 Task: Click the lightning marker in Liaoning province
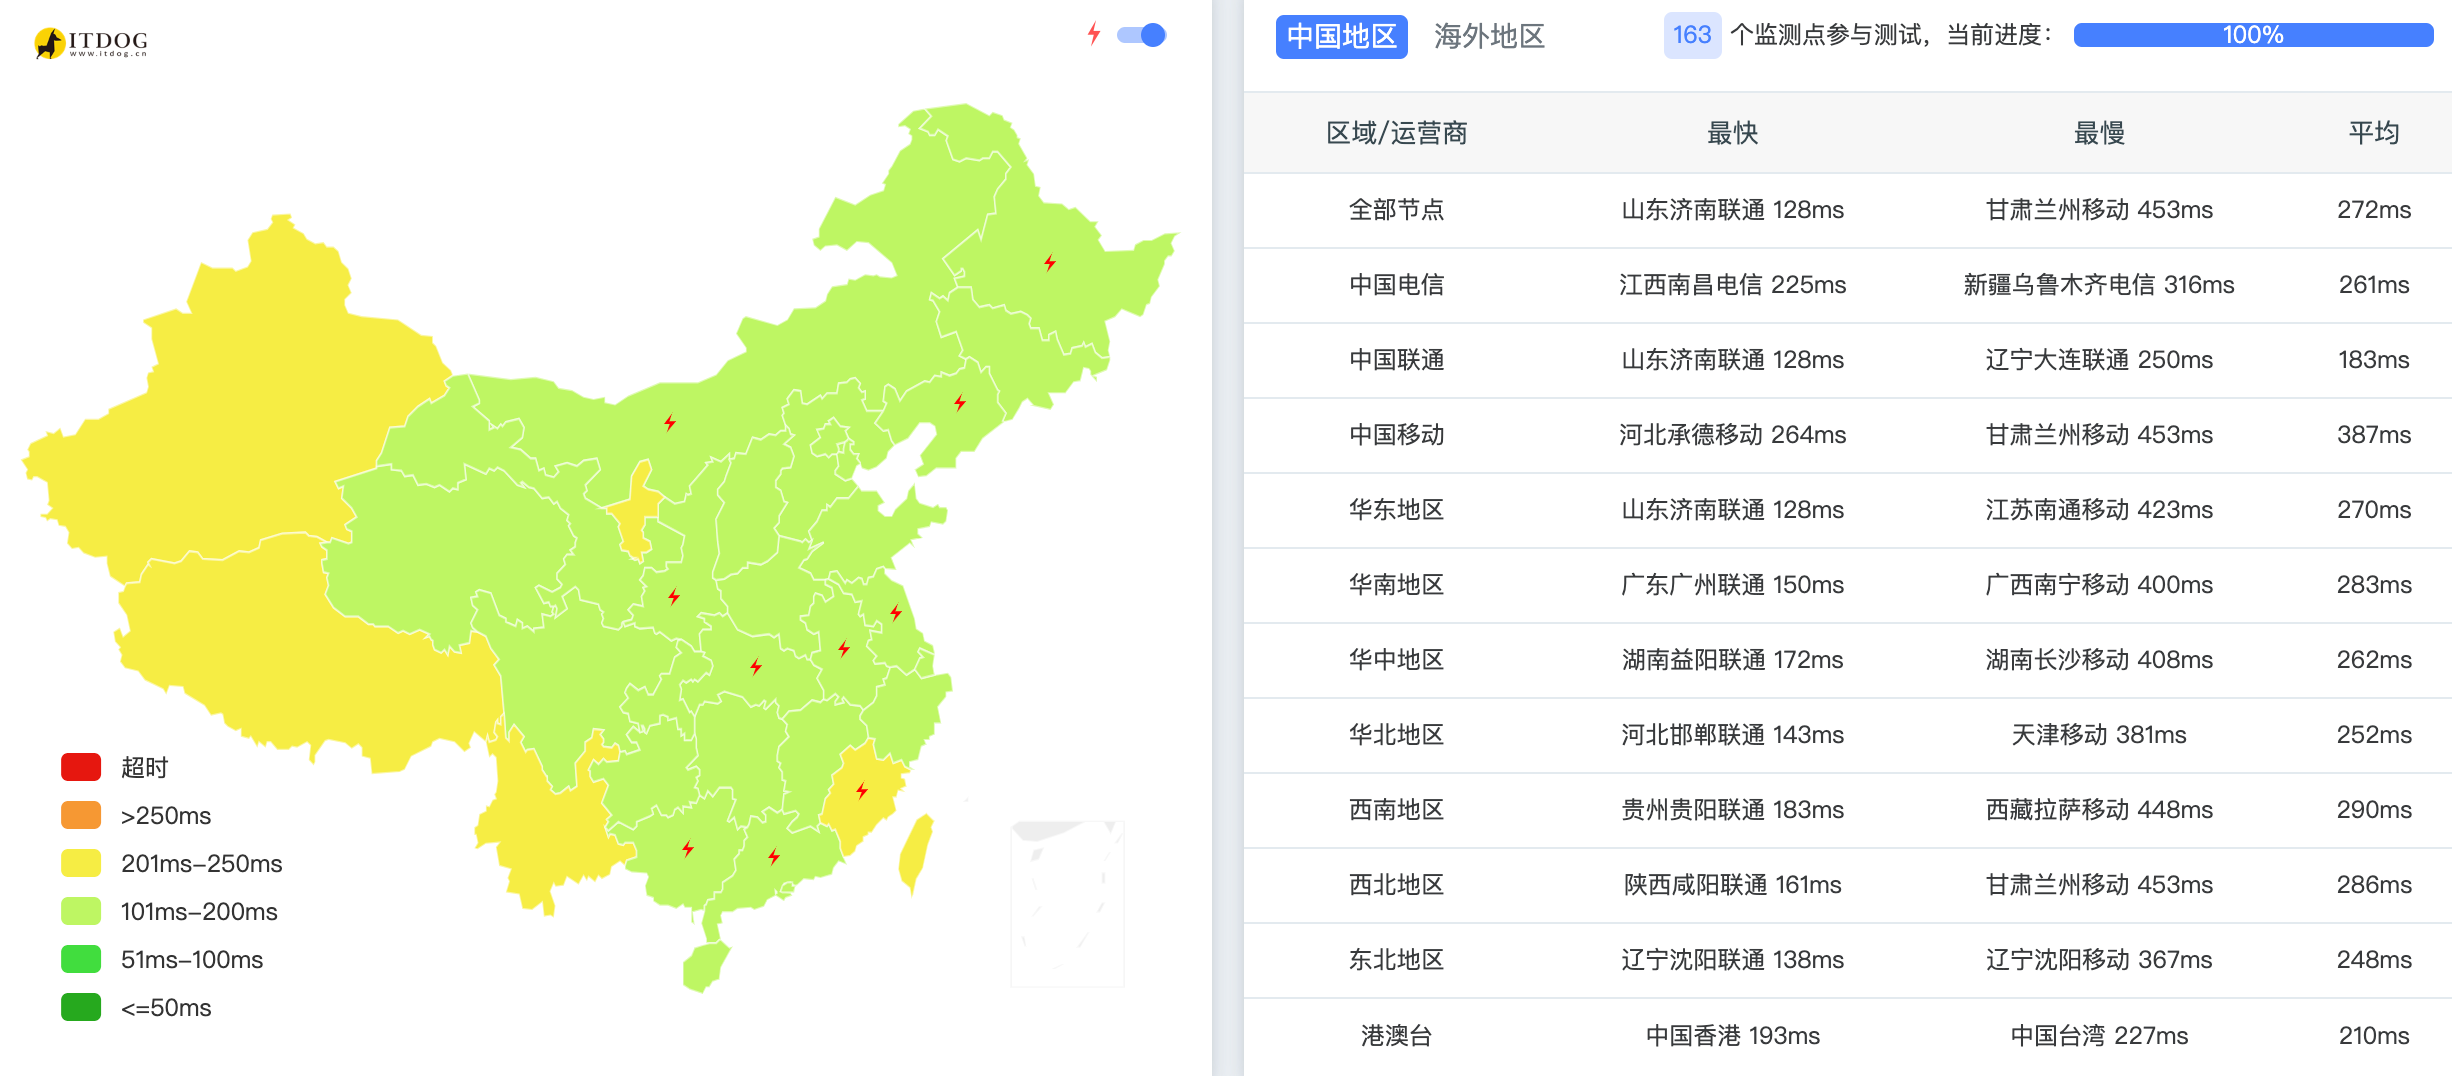click(960, 402)
